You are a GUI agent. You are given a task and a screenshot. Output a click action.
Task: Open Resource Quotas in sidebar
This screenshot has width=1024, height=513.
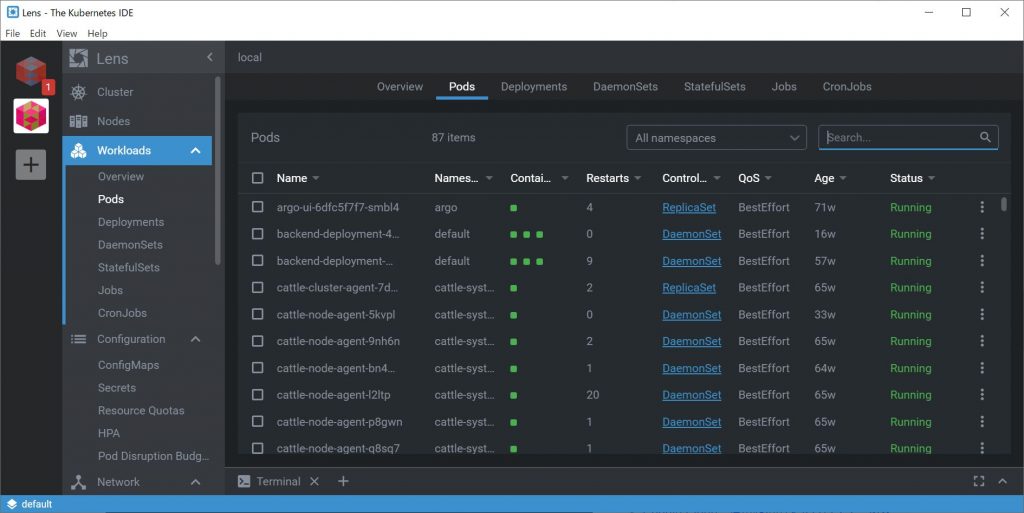pyautogui.click(x=141, y=411)
